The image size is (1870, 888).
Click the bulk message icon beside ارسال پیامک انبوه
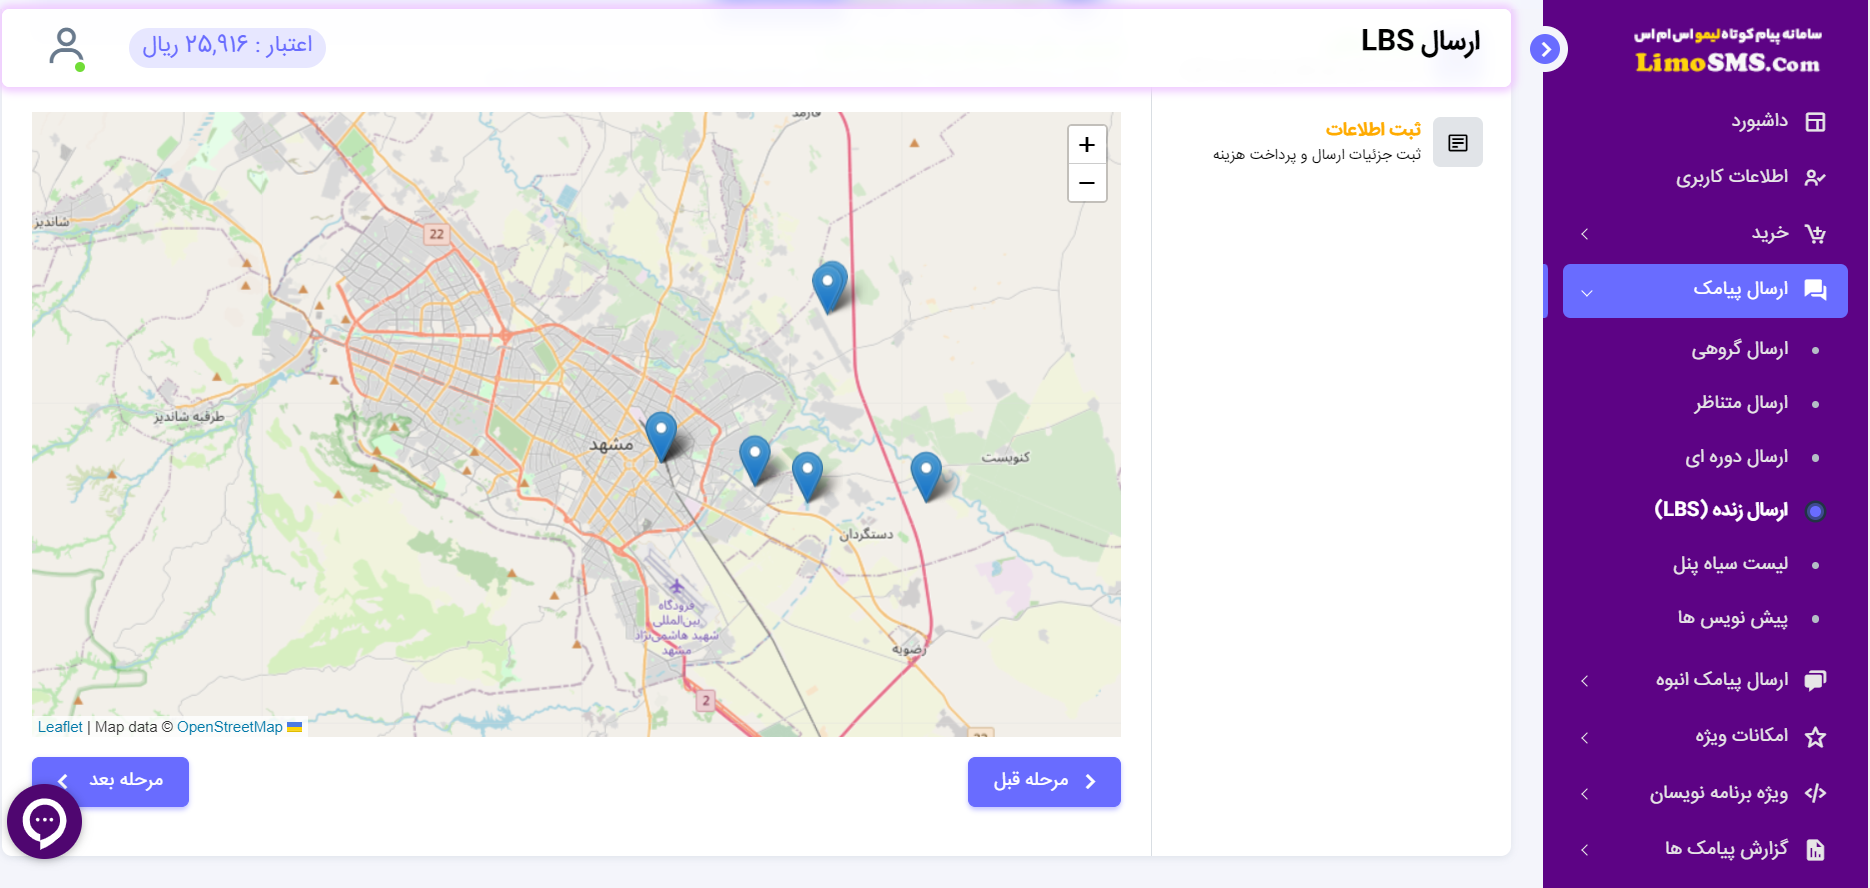pos(1815,681)
